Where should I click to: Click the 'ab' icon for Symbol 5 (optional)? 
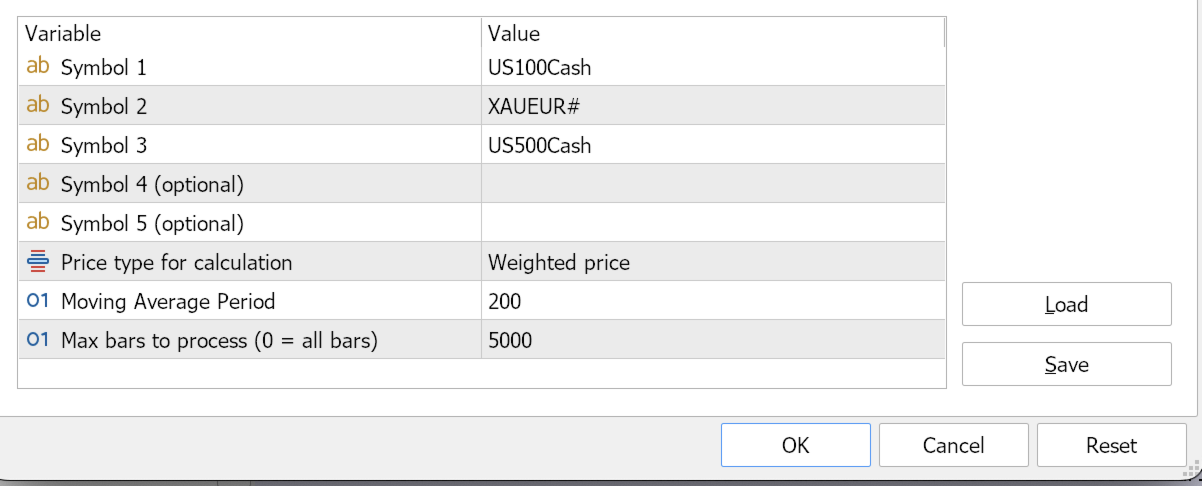tap(38, 223)
